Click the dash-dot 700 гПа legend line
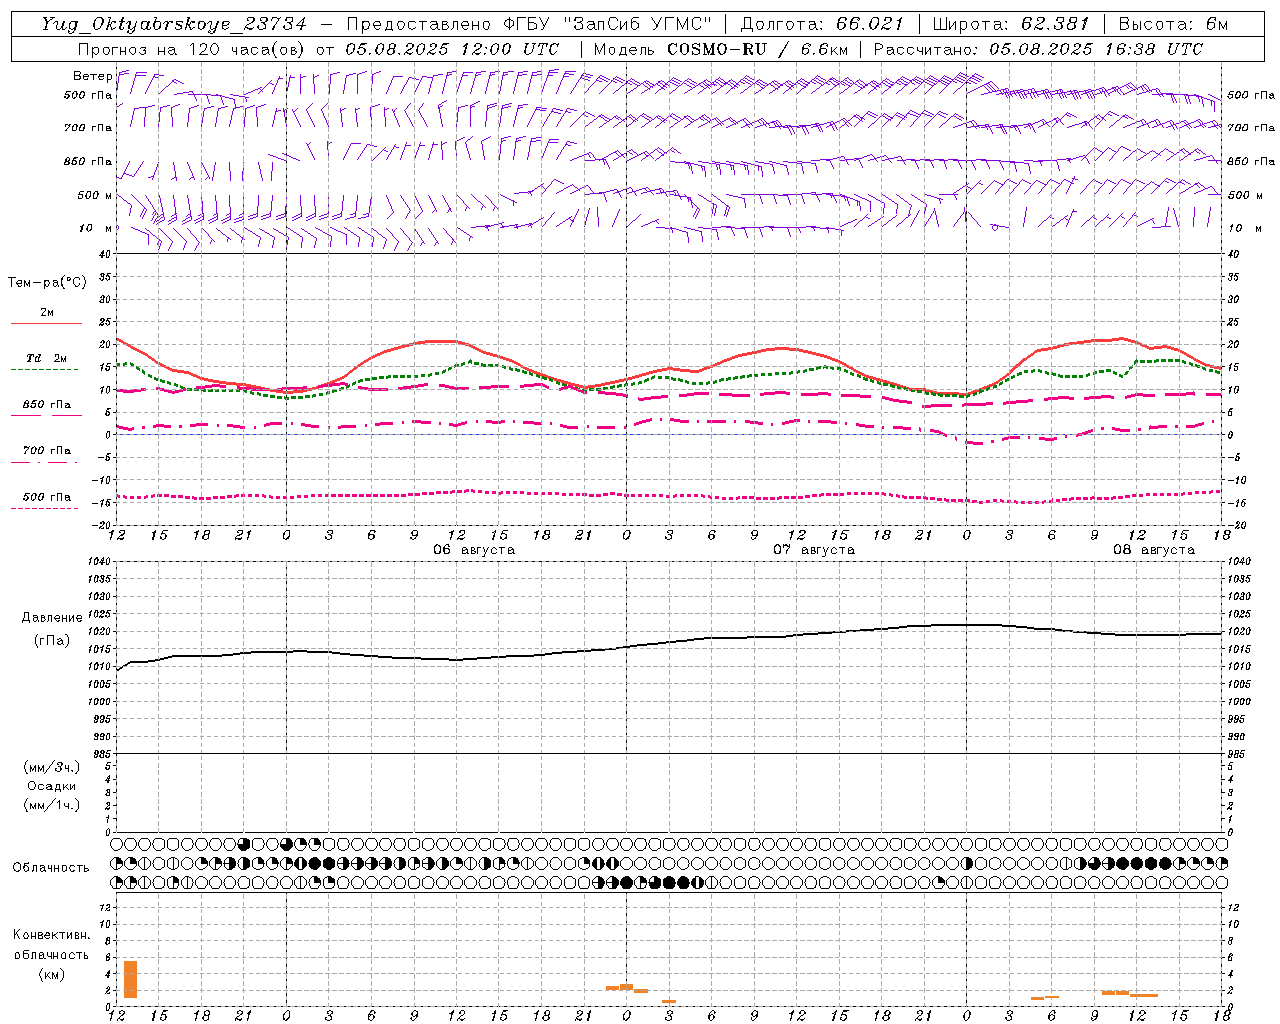Screen dimensions: 1280x1024 (x=44, y=462)
